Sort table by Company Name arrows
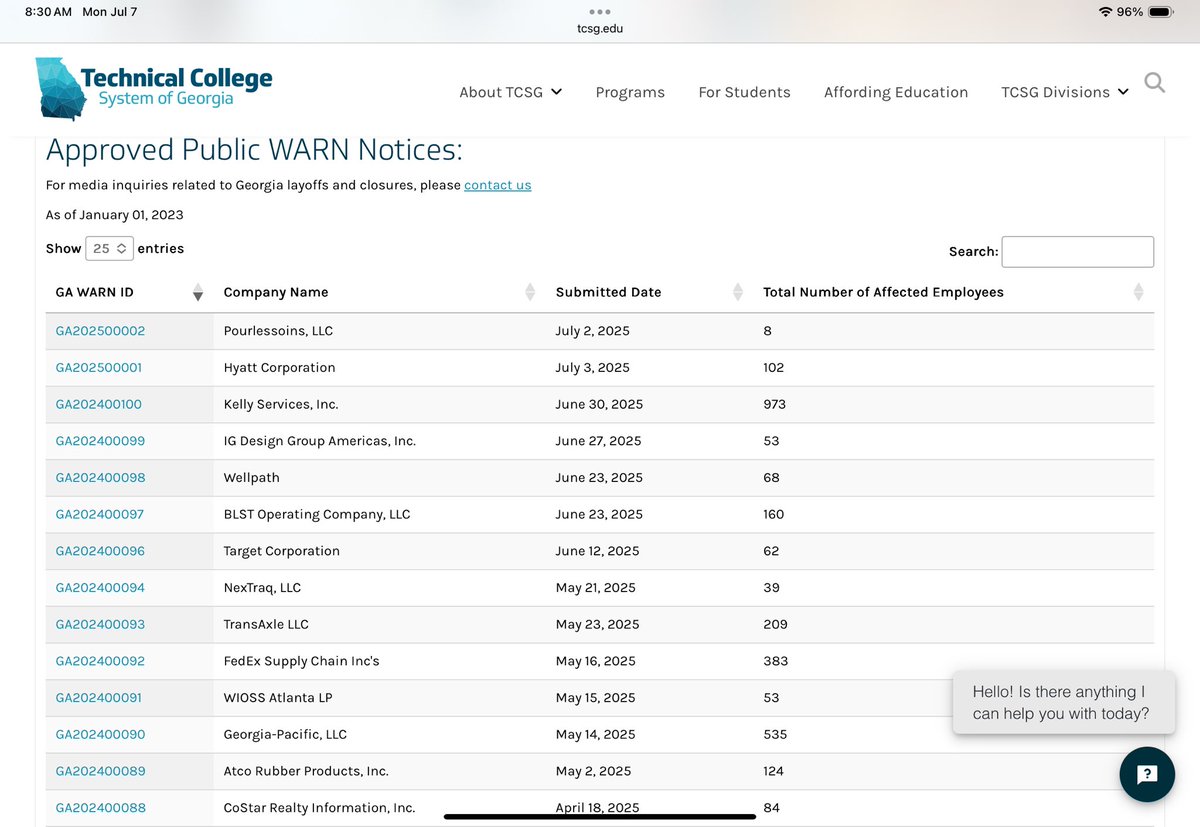Viewport: 1200px width, 827px height. tap(530, 292)
